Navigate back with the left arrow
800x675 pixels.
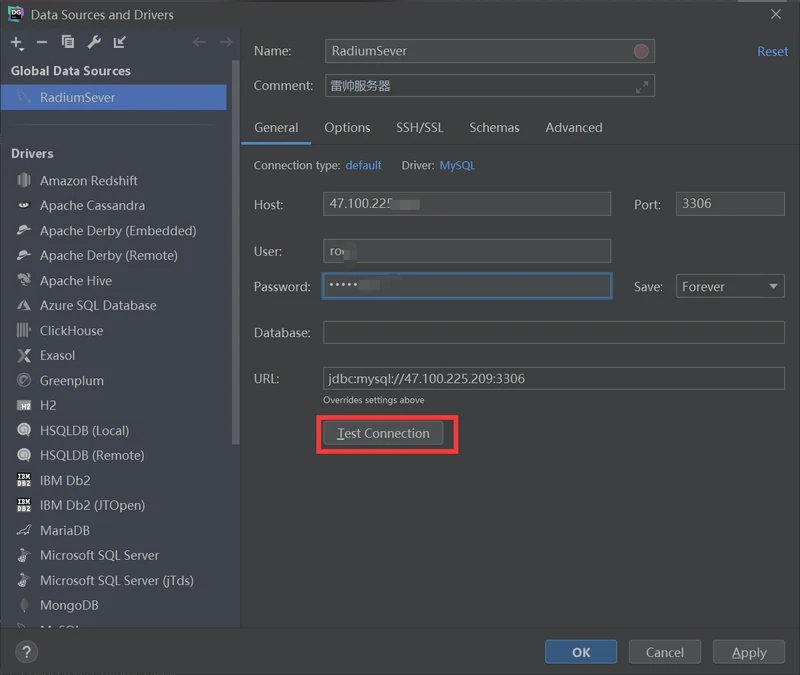pos(199,42)
